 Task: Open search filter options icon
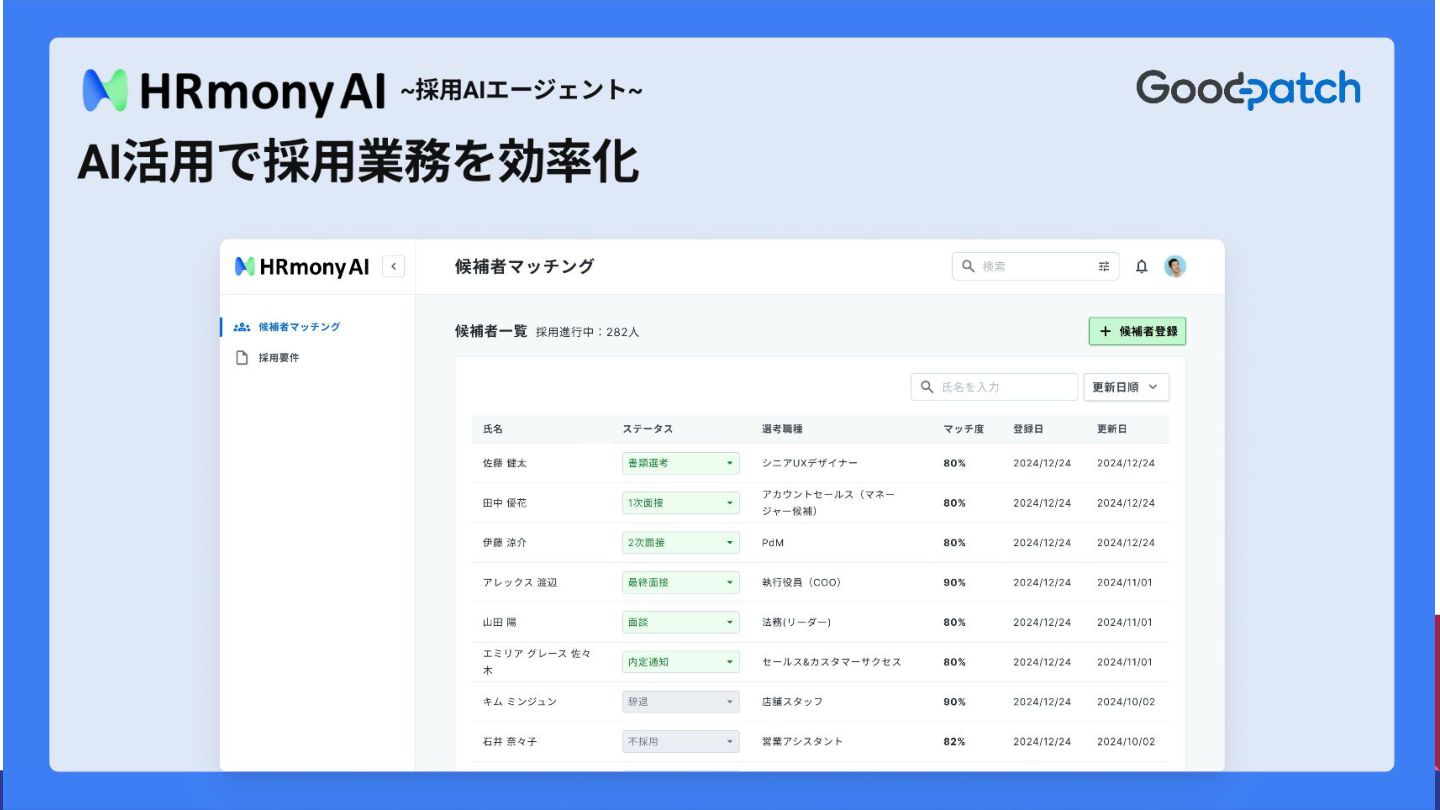1104,266
